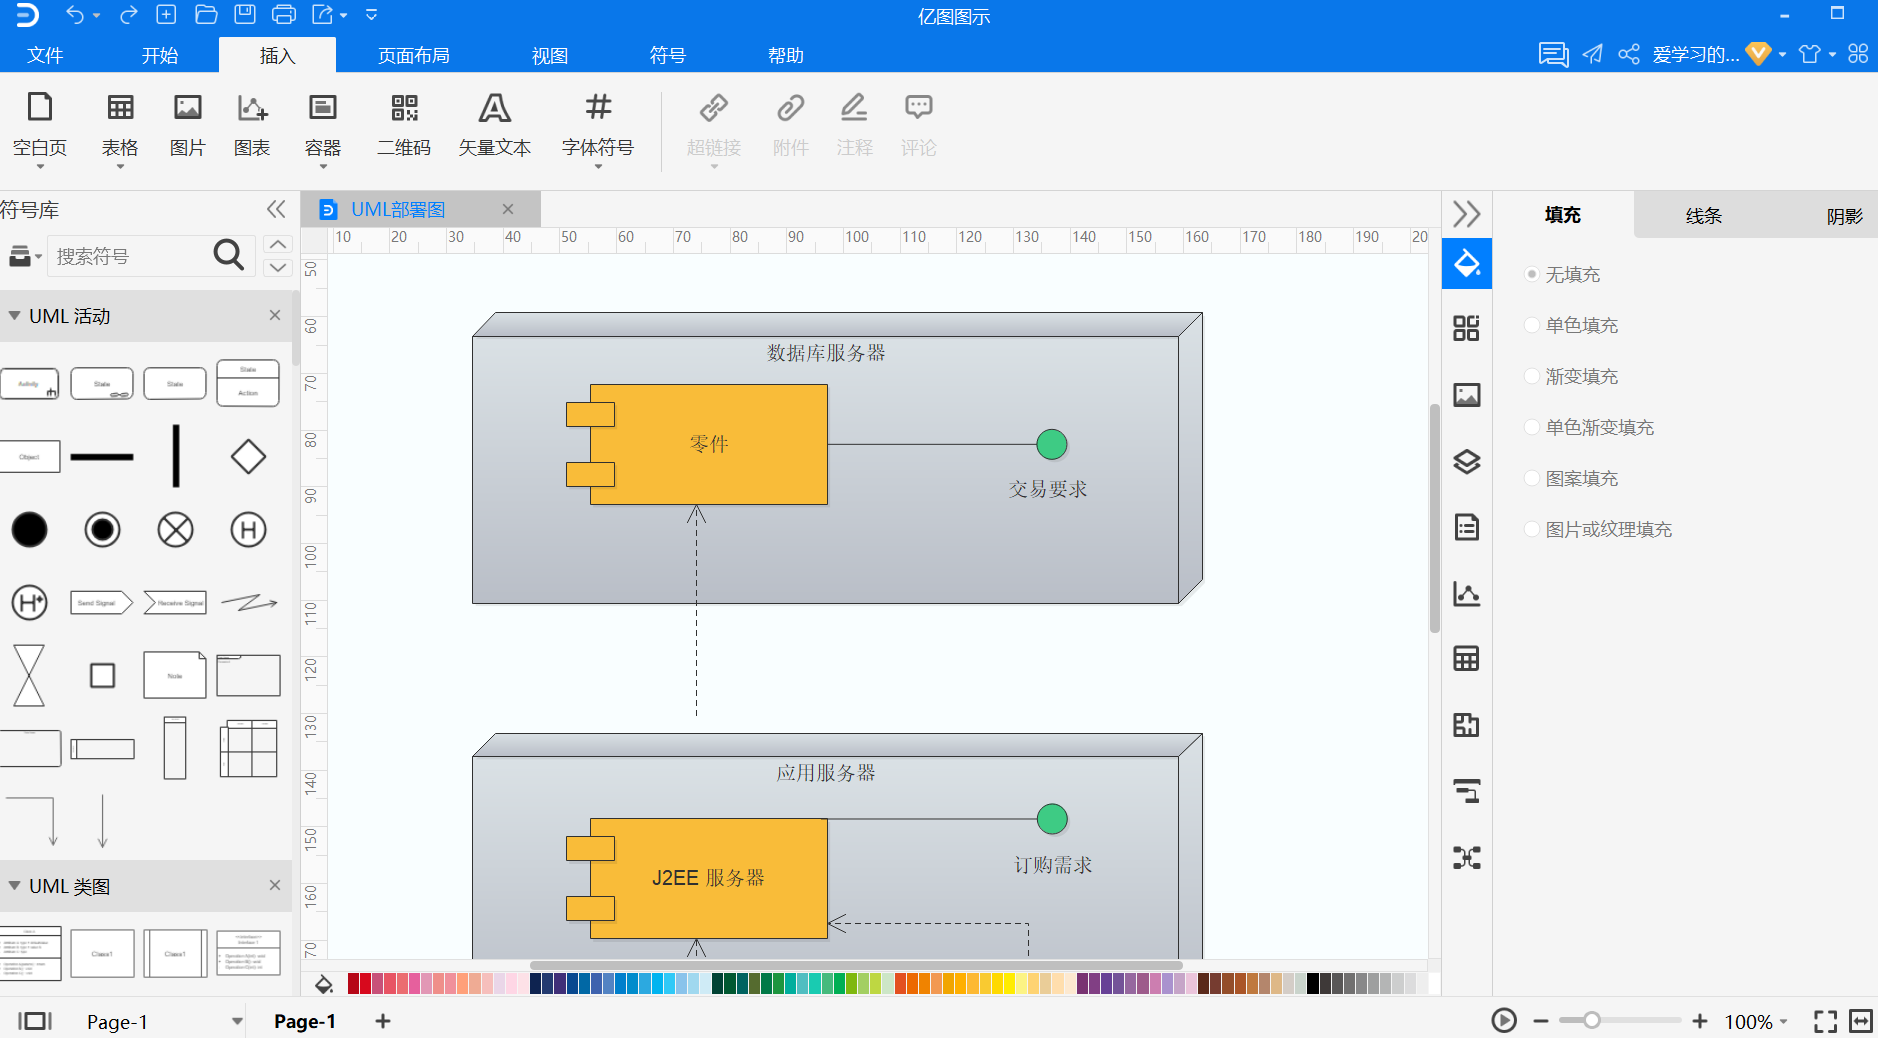Close the UML 活动 library
The height and width of the screenshot is (1038, 1878).
[x=275, y=315]
